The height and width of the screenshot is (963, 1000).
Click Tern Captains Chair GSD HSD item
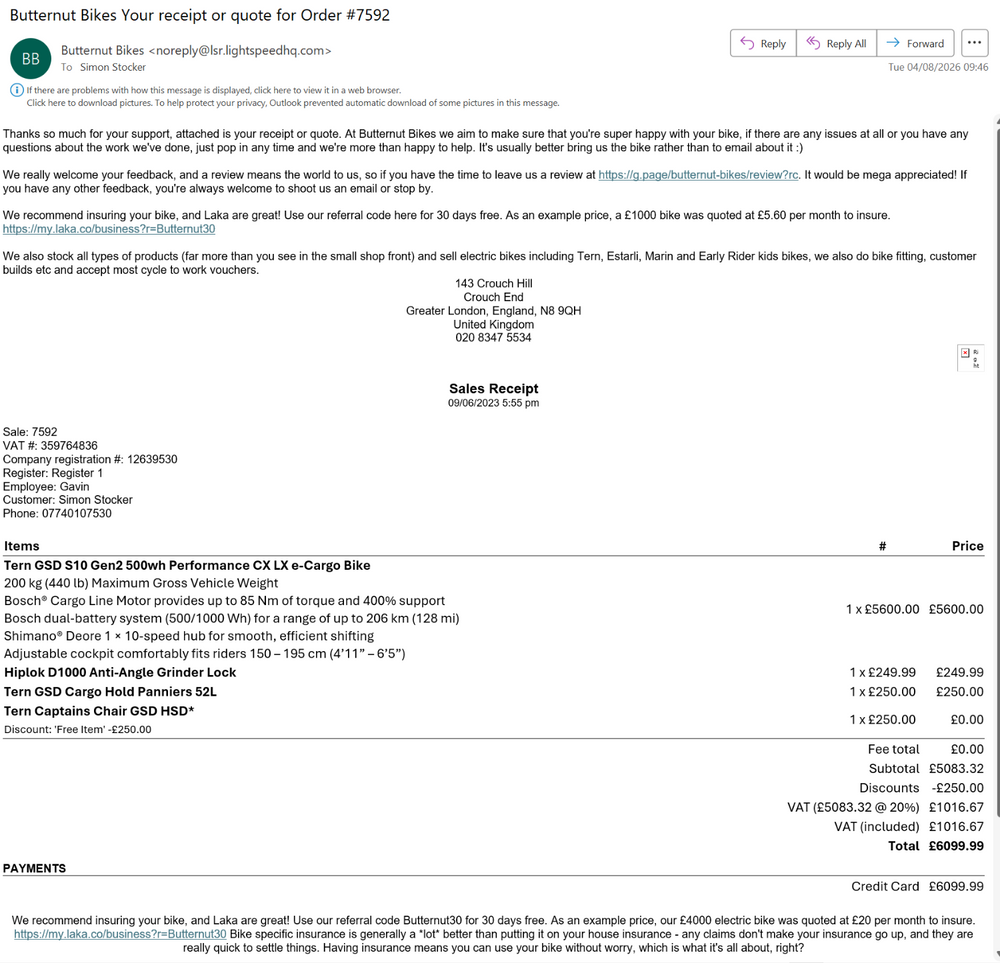[x=99, y=711]
